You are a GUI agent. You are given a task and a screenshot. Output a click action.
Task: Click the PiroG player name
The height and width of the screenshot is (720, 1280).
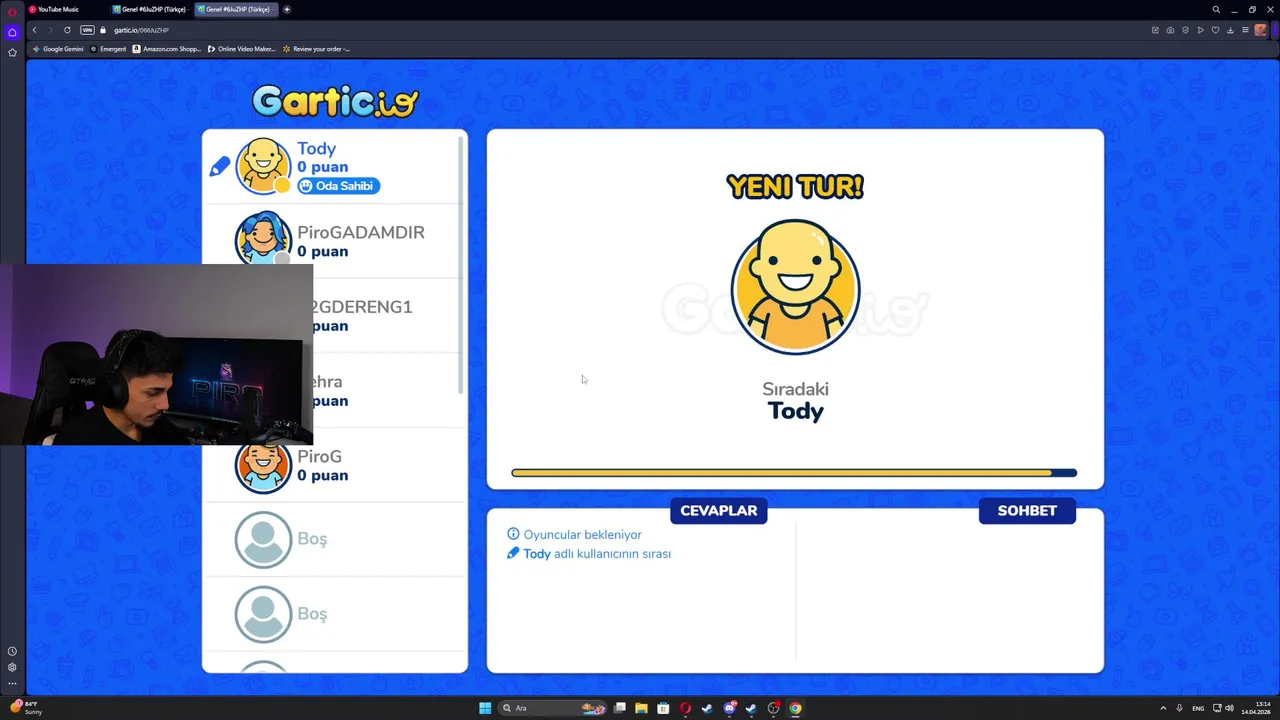click(319, 456)
